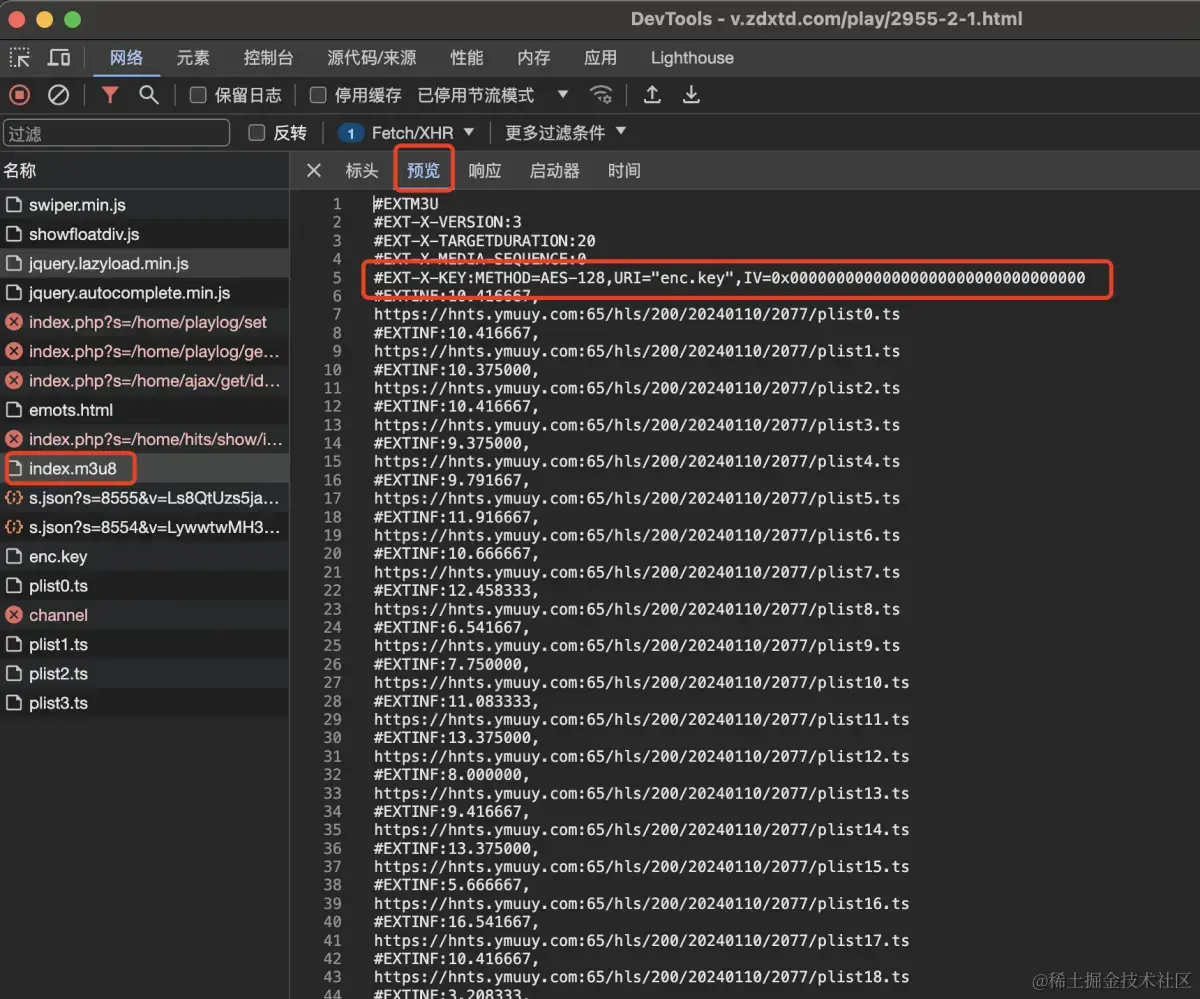
Task: Open the 内存 panel tab
Action: pyautogui.click(x=534, y=58)
